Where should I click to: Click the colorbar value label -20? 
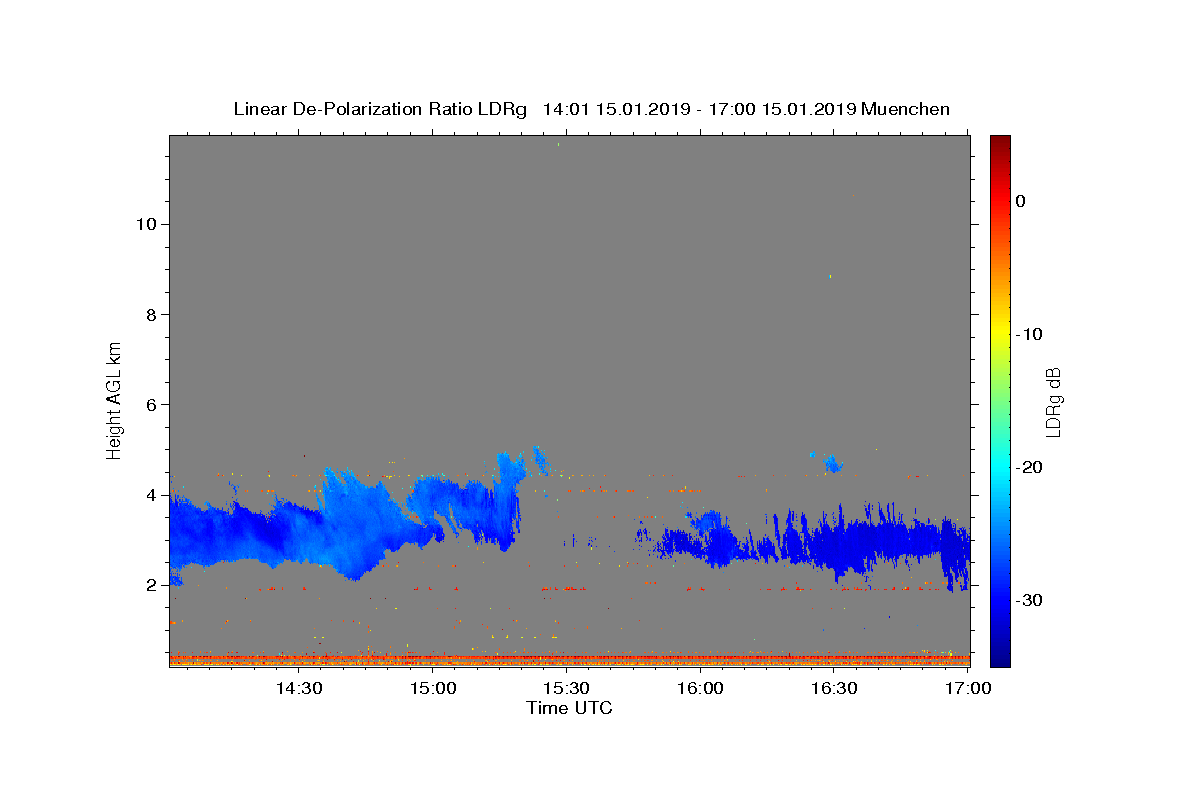click(x=1029, y=467)
